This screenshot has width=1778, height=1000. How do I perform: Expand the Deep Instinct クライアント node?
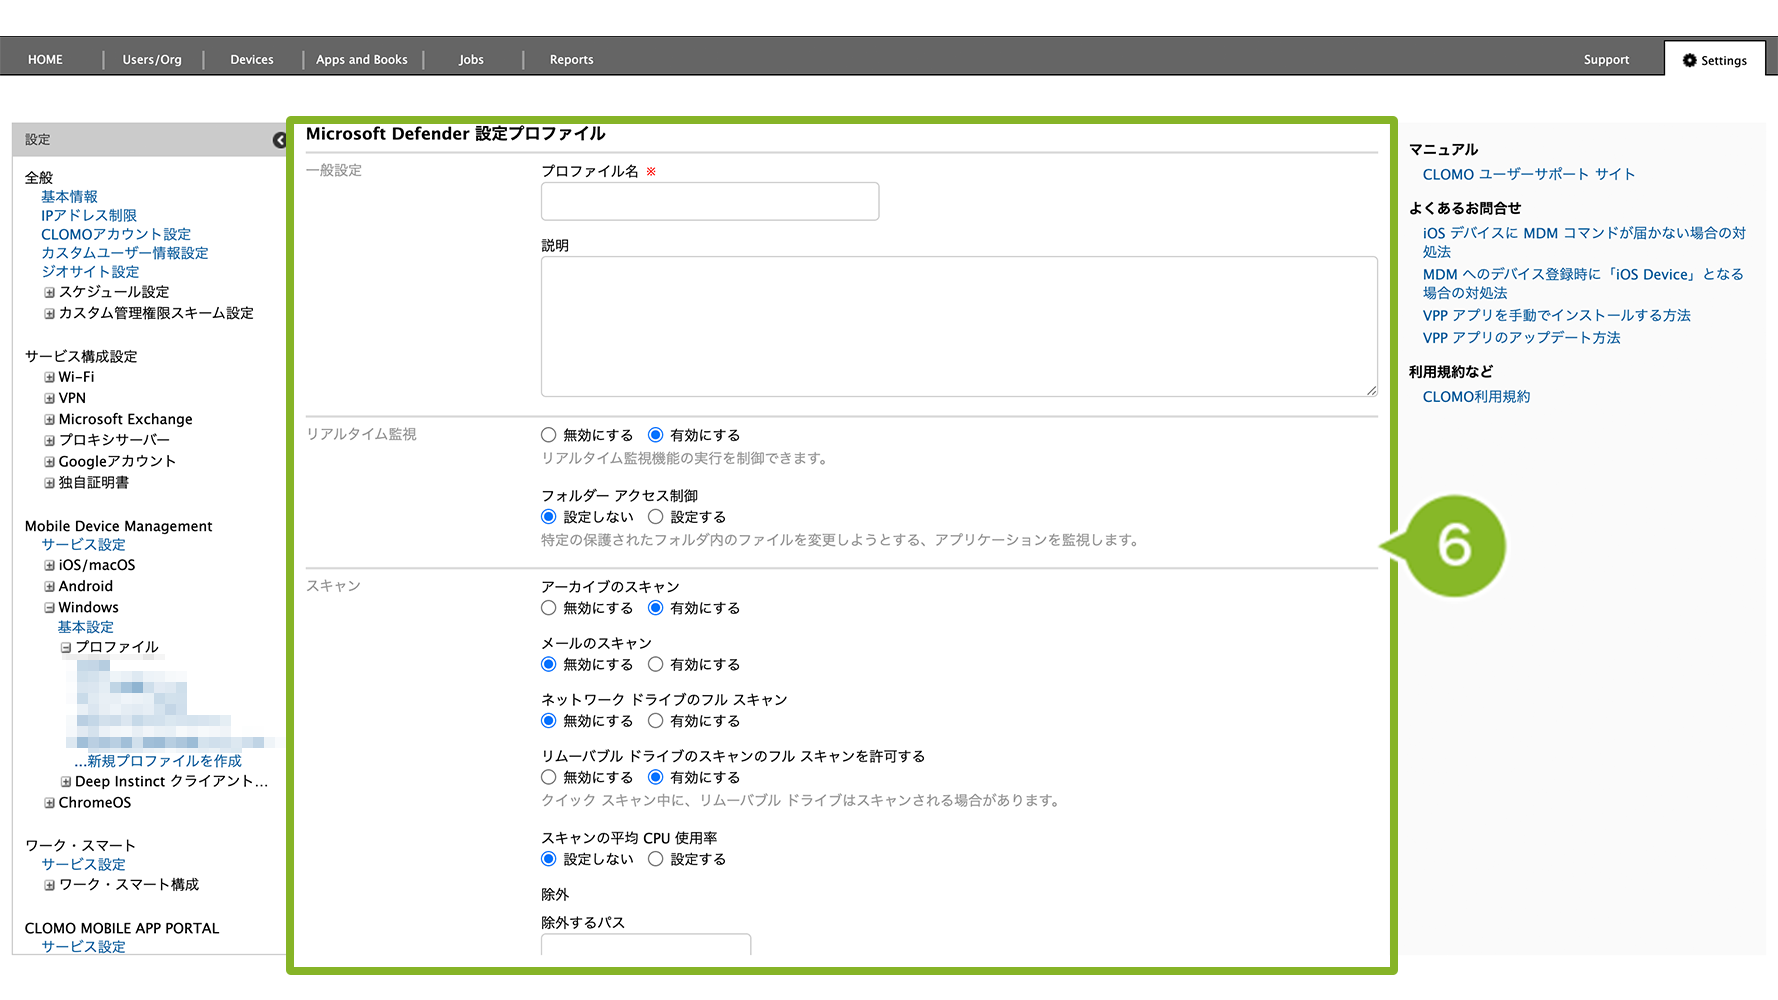tap(66, 782)
